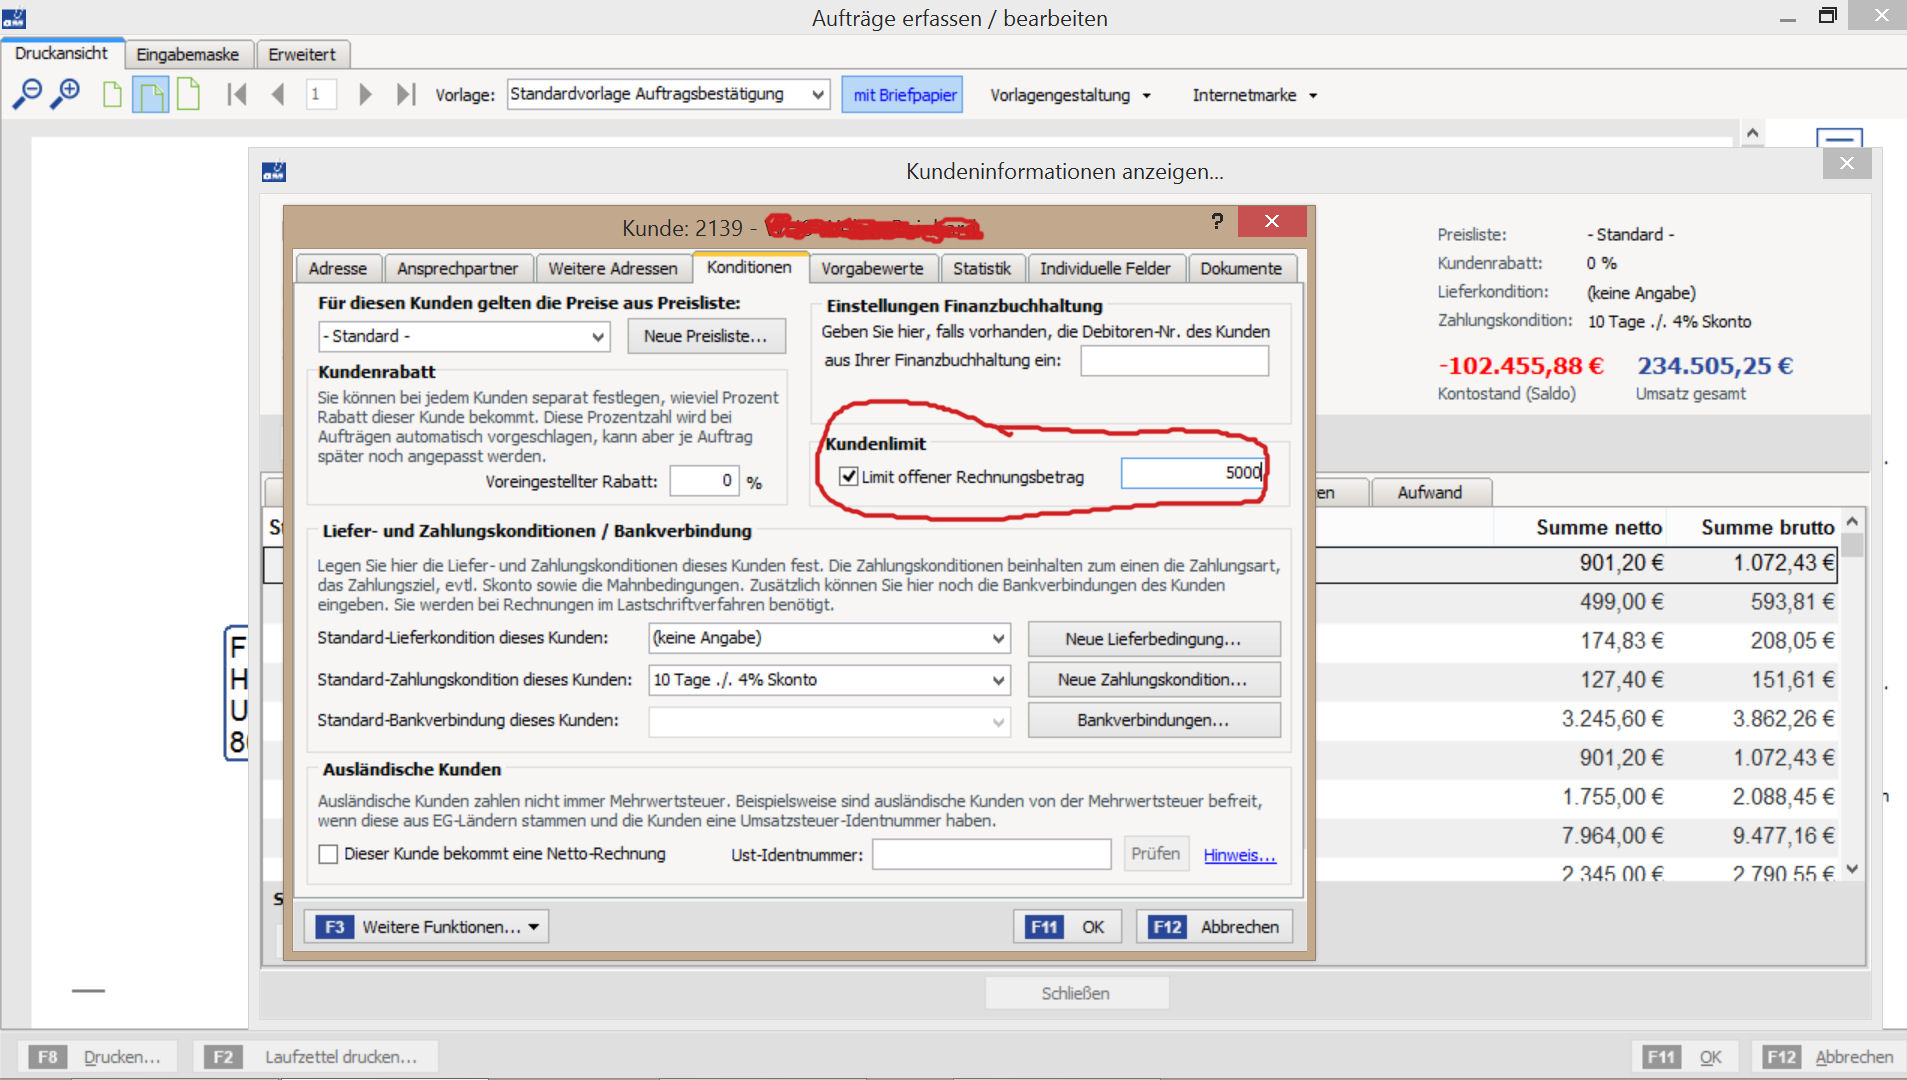Toggle the mit Briefpapier button
This screenshot has width=1907, height=1080.
[x=903, y=95]
